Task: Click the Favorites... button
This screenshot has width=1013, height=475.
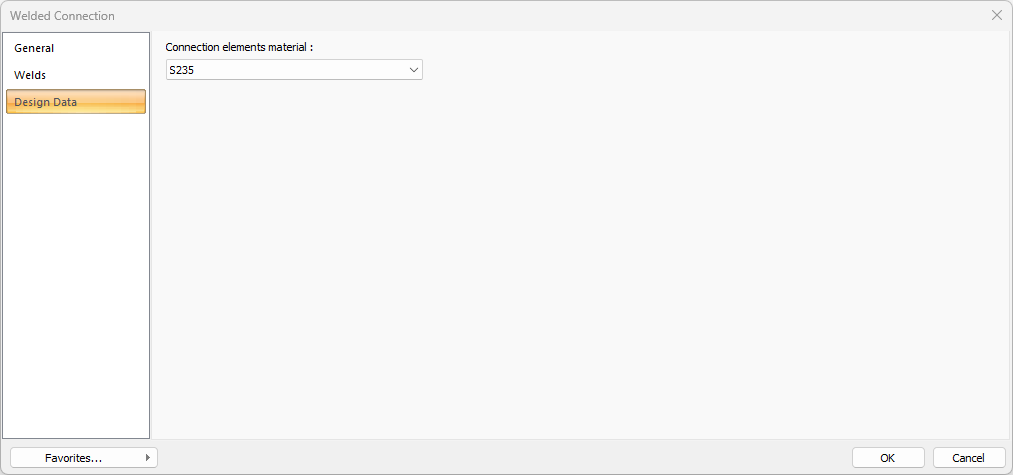Action: (74, 457)
